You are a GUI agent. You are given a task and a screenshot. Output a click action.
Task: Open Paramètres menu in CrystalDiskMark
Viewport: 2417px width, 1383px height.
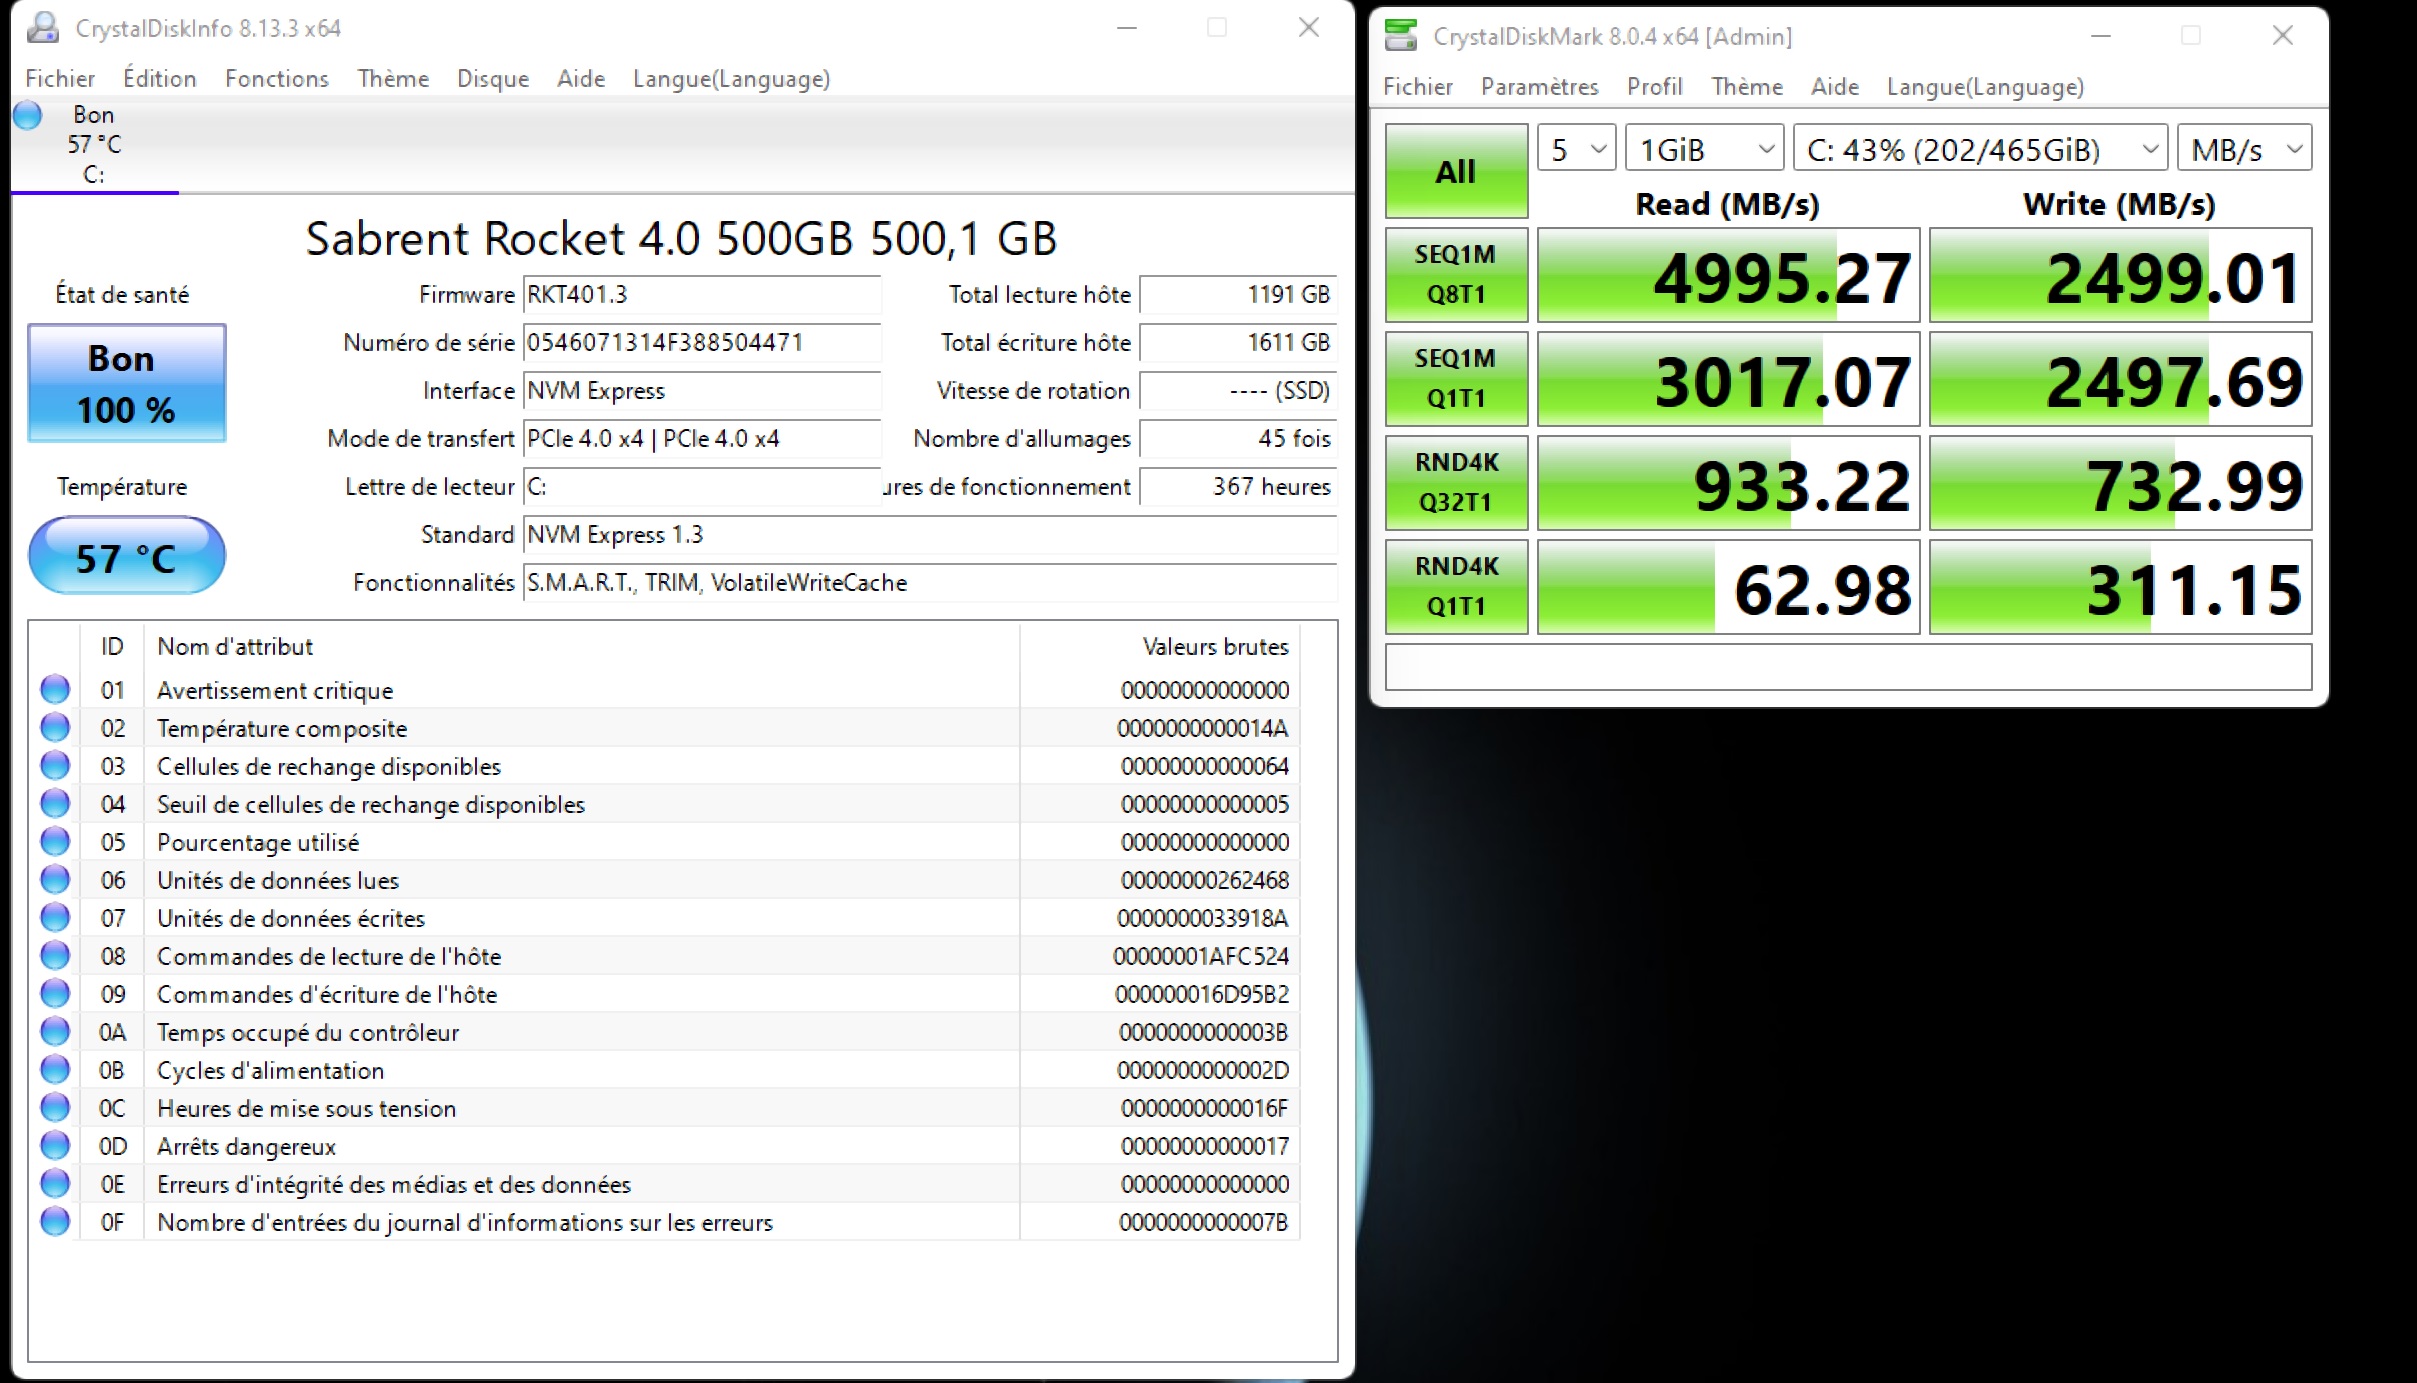coord(1540,86)
